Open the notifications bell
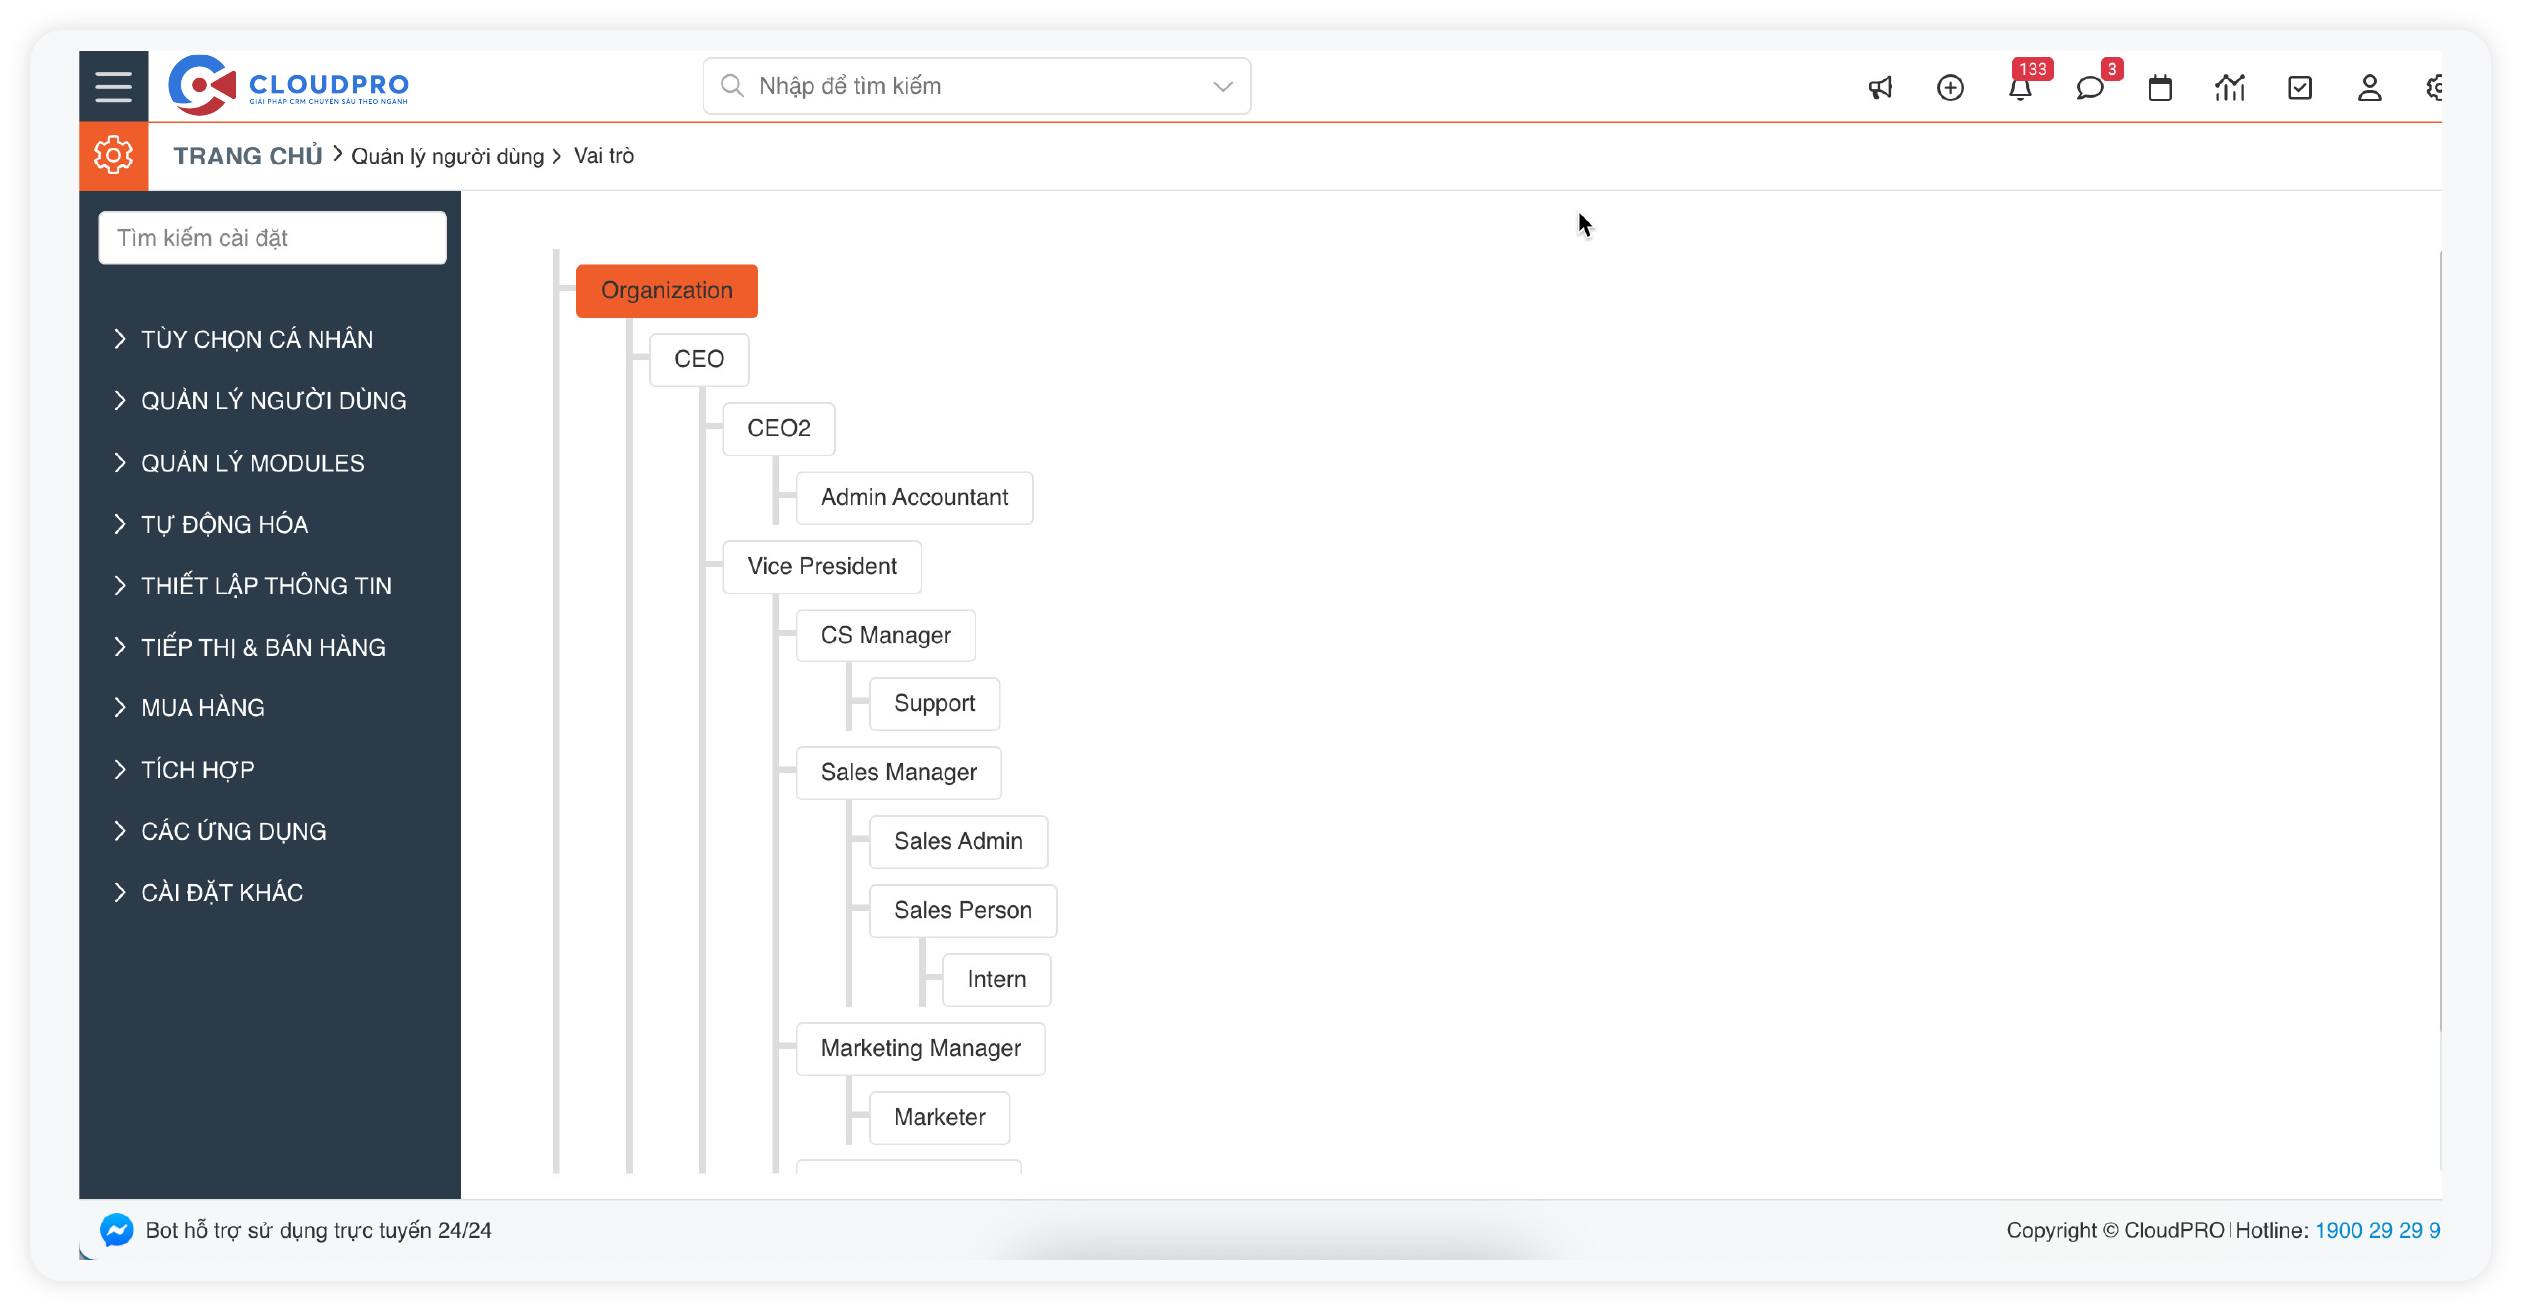Viewport: 2521px width, 1311px height. [x=2020, y=88]
